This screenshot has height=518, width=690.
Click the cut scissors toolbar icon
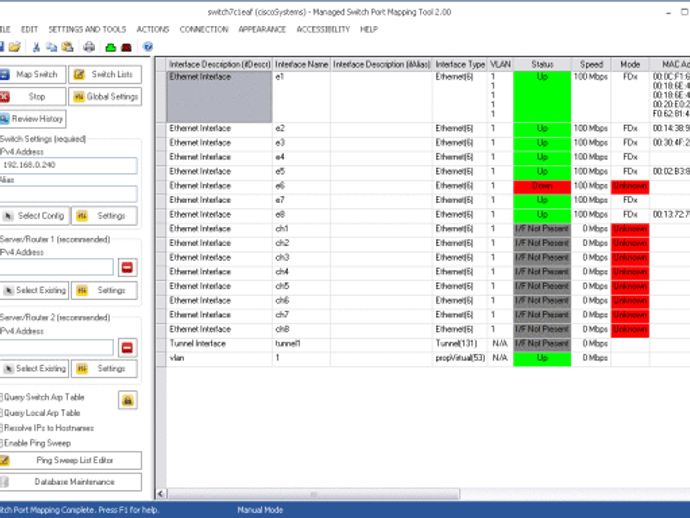(37, 47)
